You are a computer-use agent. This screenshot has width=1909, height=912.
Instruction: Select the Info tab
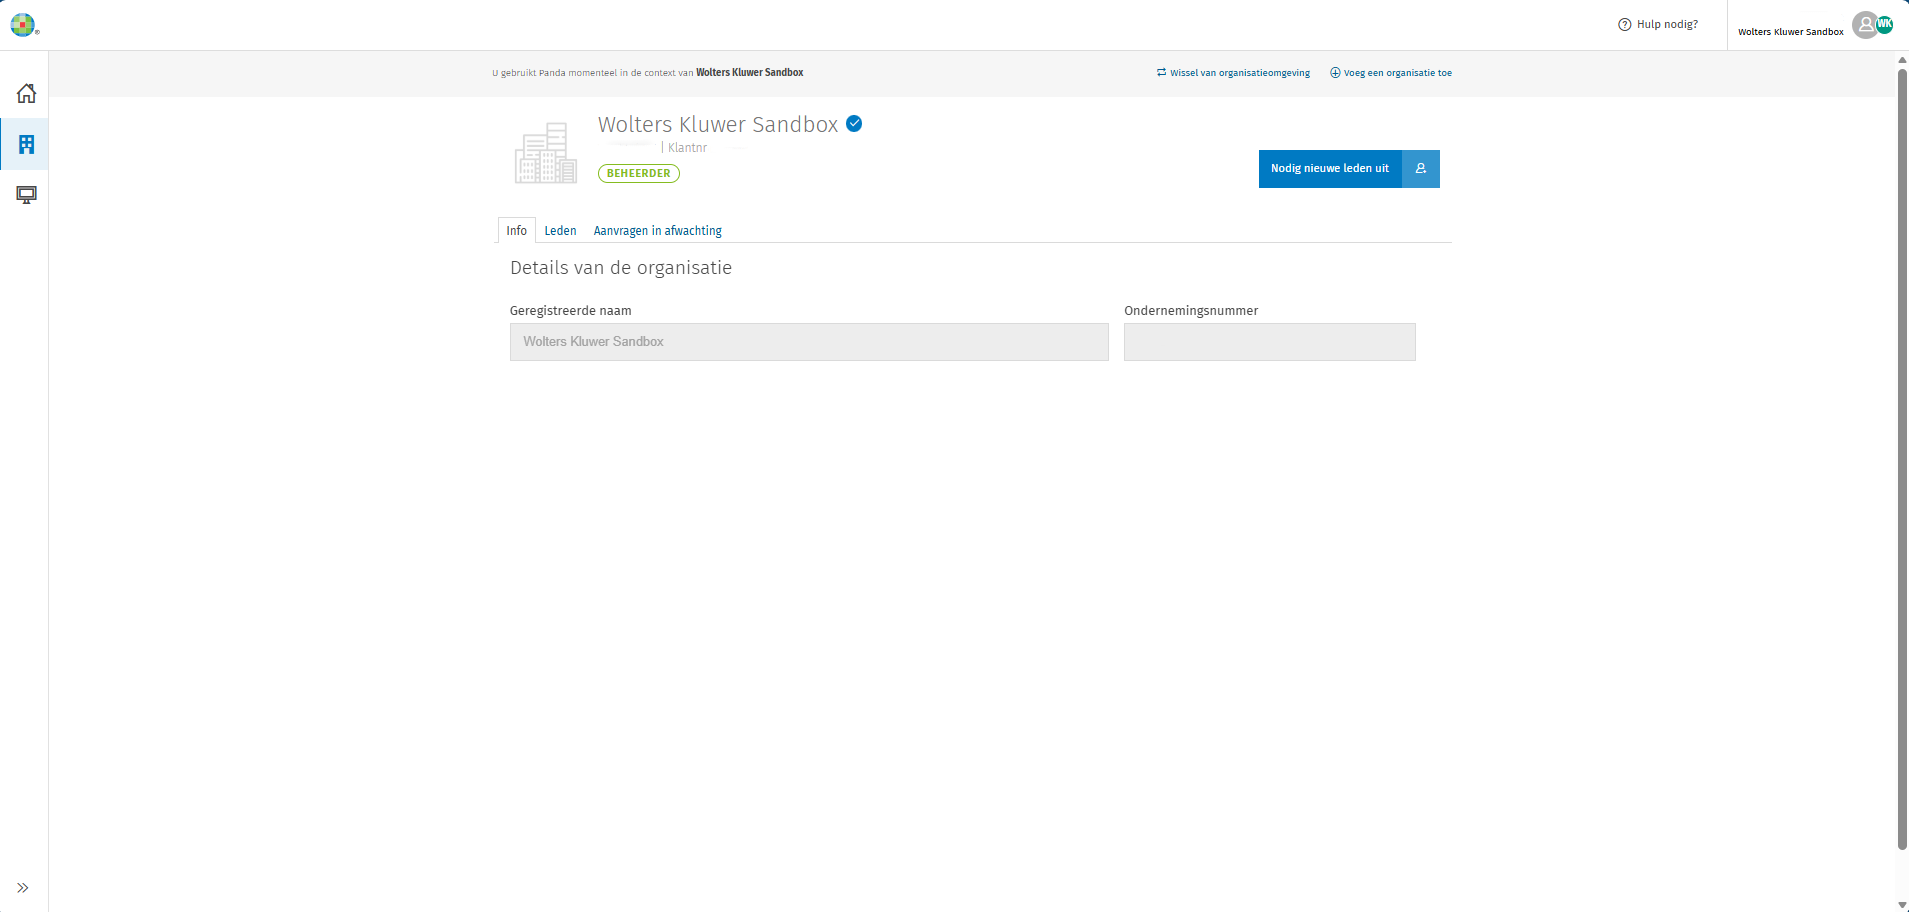point(516,231)
